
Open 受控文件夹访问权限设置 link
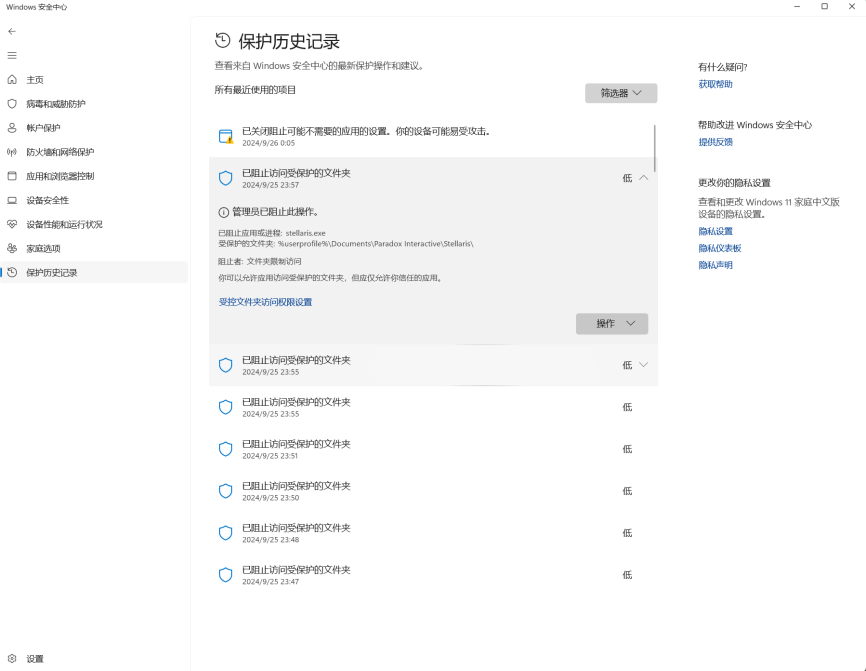(266, 302)
